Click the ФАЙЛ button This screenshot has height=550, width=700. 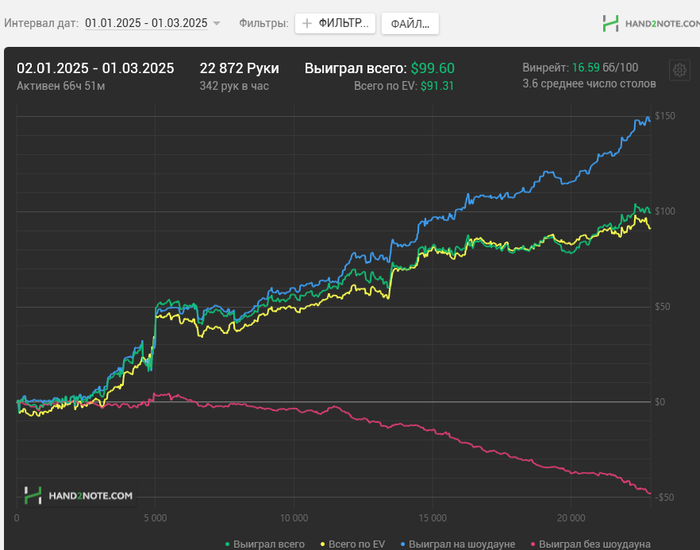point(410,24)
